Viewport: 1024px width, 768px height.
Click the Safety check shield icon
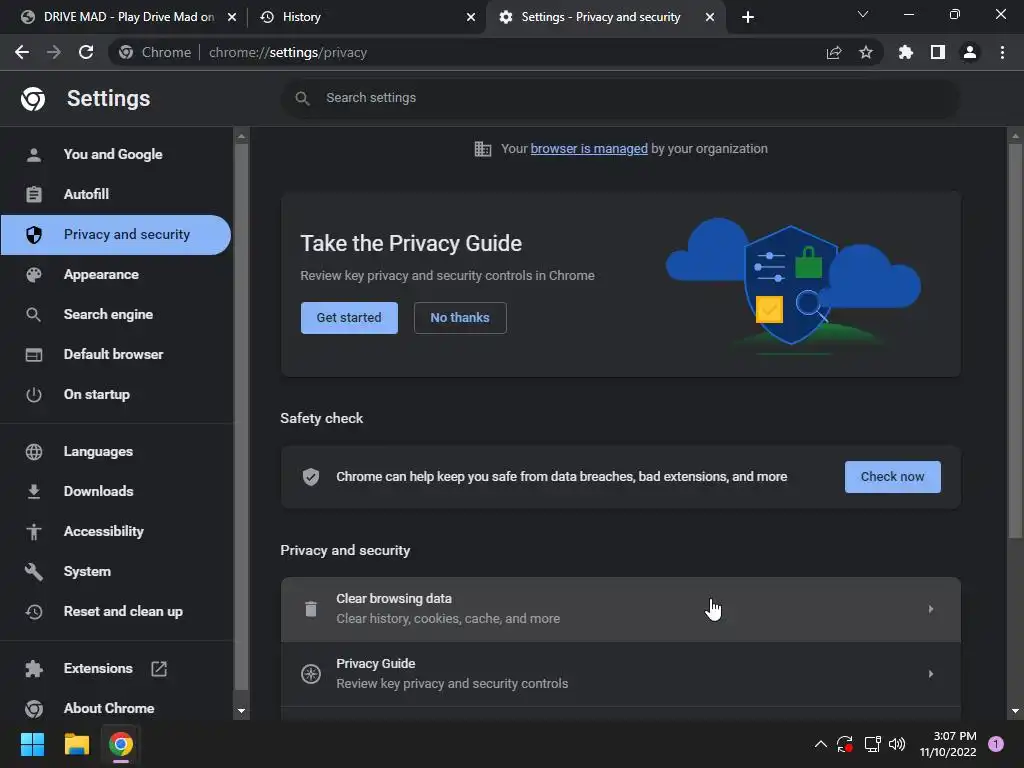click(311, 477)
